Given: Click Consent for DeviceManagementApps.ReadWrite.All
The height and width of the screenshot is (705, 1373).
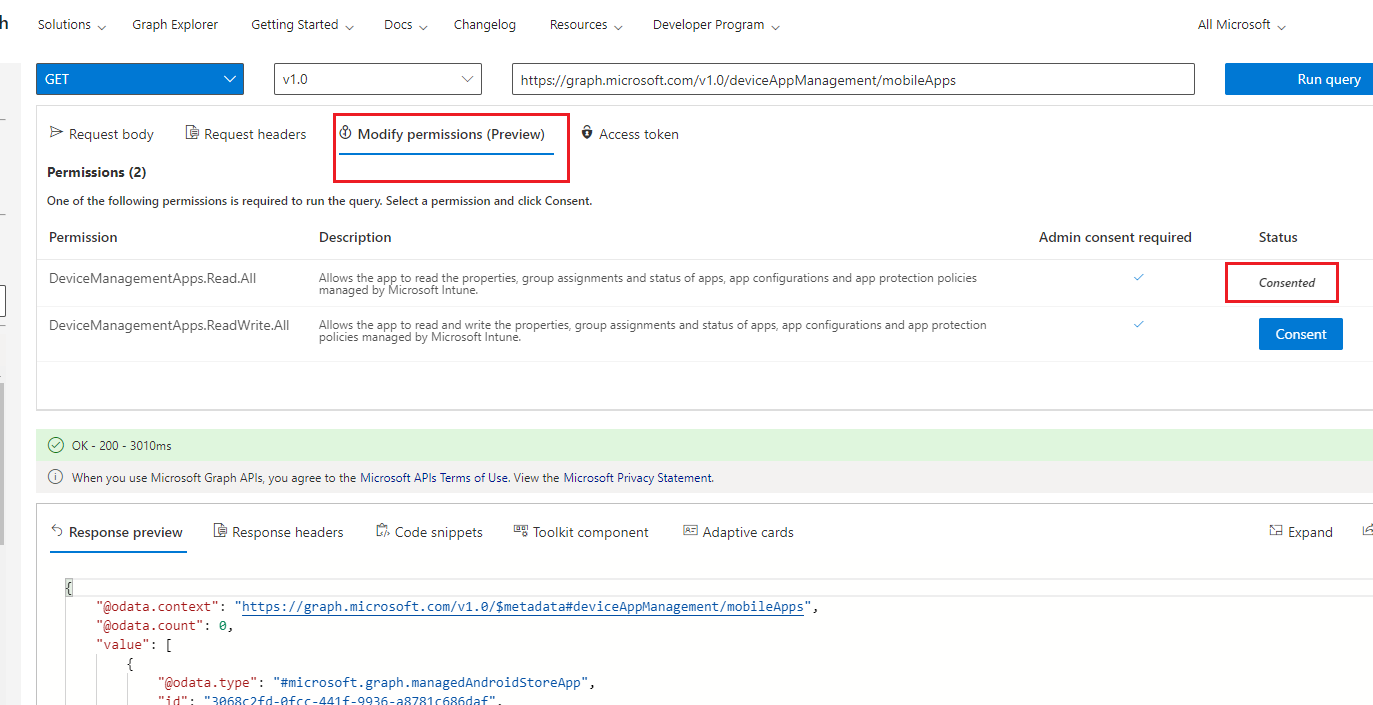Looking at the screenshot, I should point(1300,334).
